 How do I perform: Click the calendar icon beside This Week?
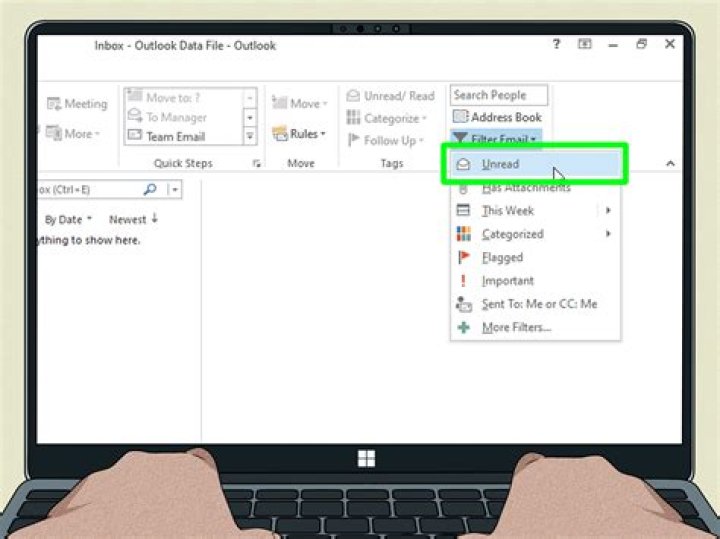(x=463, y=210)
